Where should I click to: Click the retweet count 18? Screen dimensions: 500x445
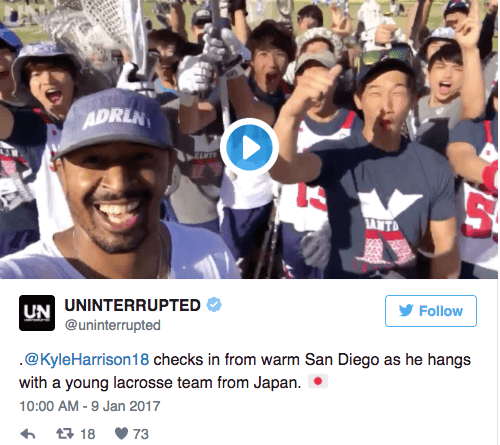click(x=88, y=434)
